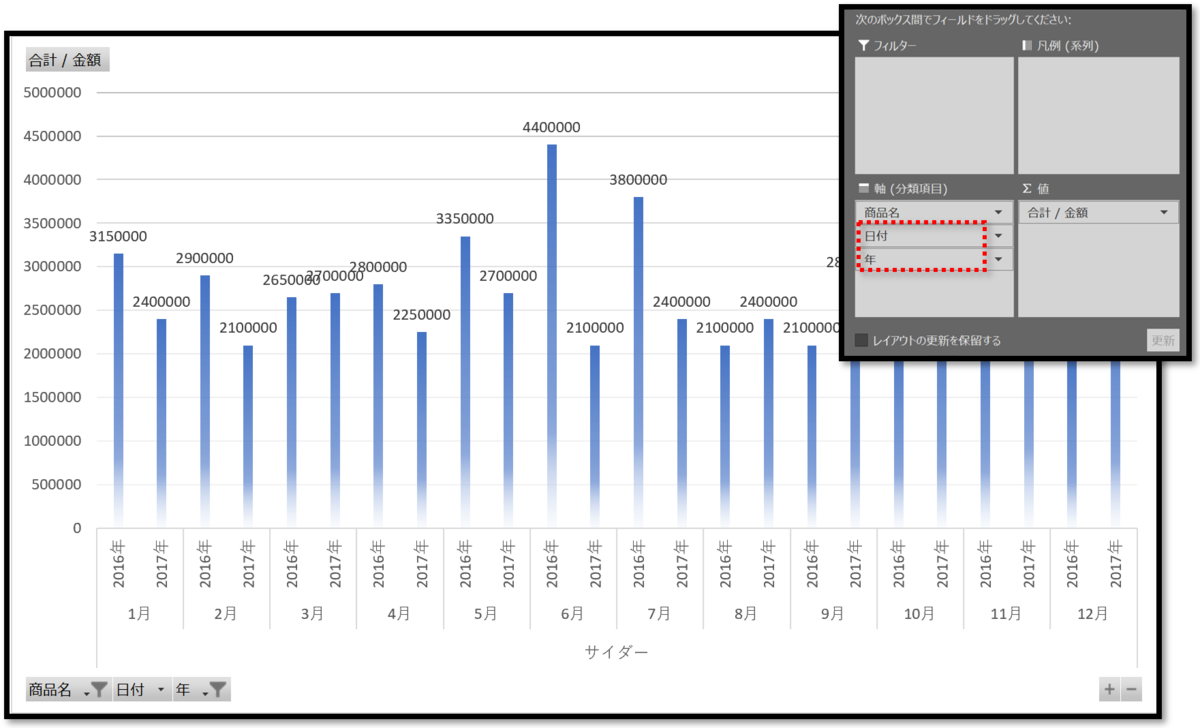1200x728 pixels.
Task: Click the 2250000 data label
Action: (x=421, y=314)
